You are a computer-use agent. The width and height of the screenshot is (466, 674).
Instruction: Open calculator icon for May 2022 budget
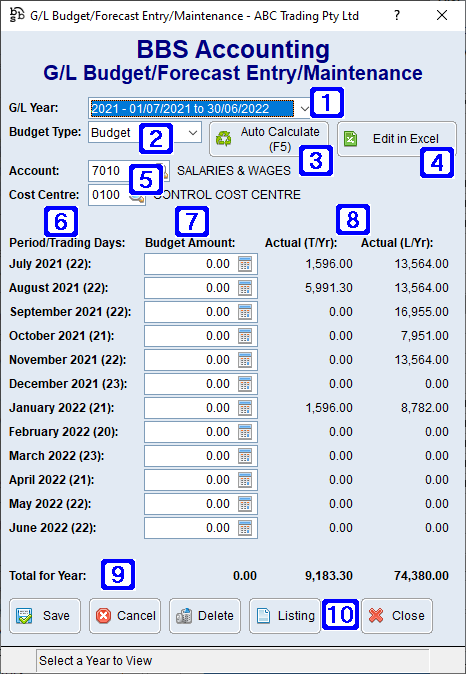click(x=245, y=505)
